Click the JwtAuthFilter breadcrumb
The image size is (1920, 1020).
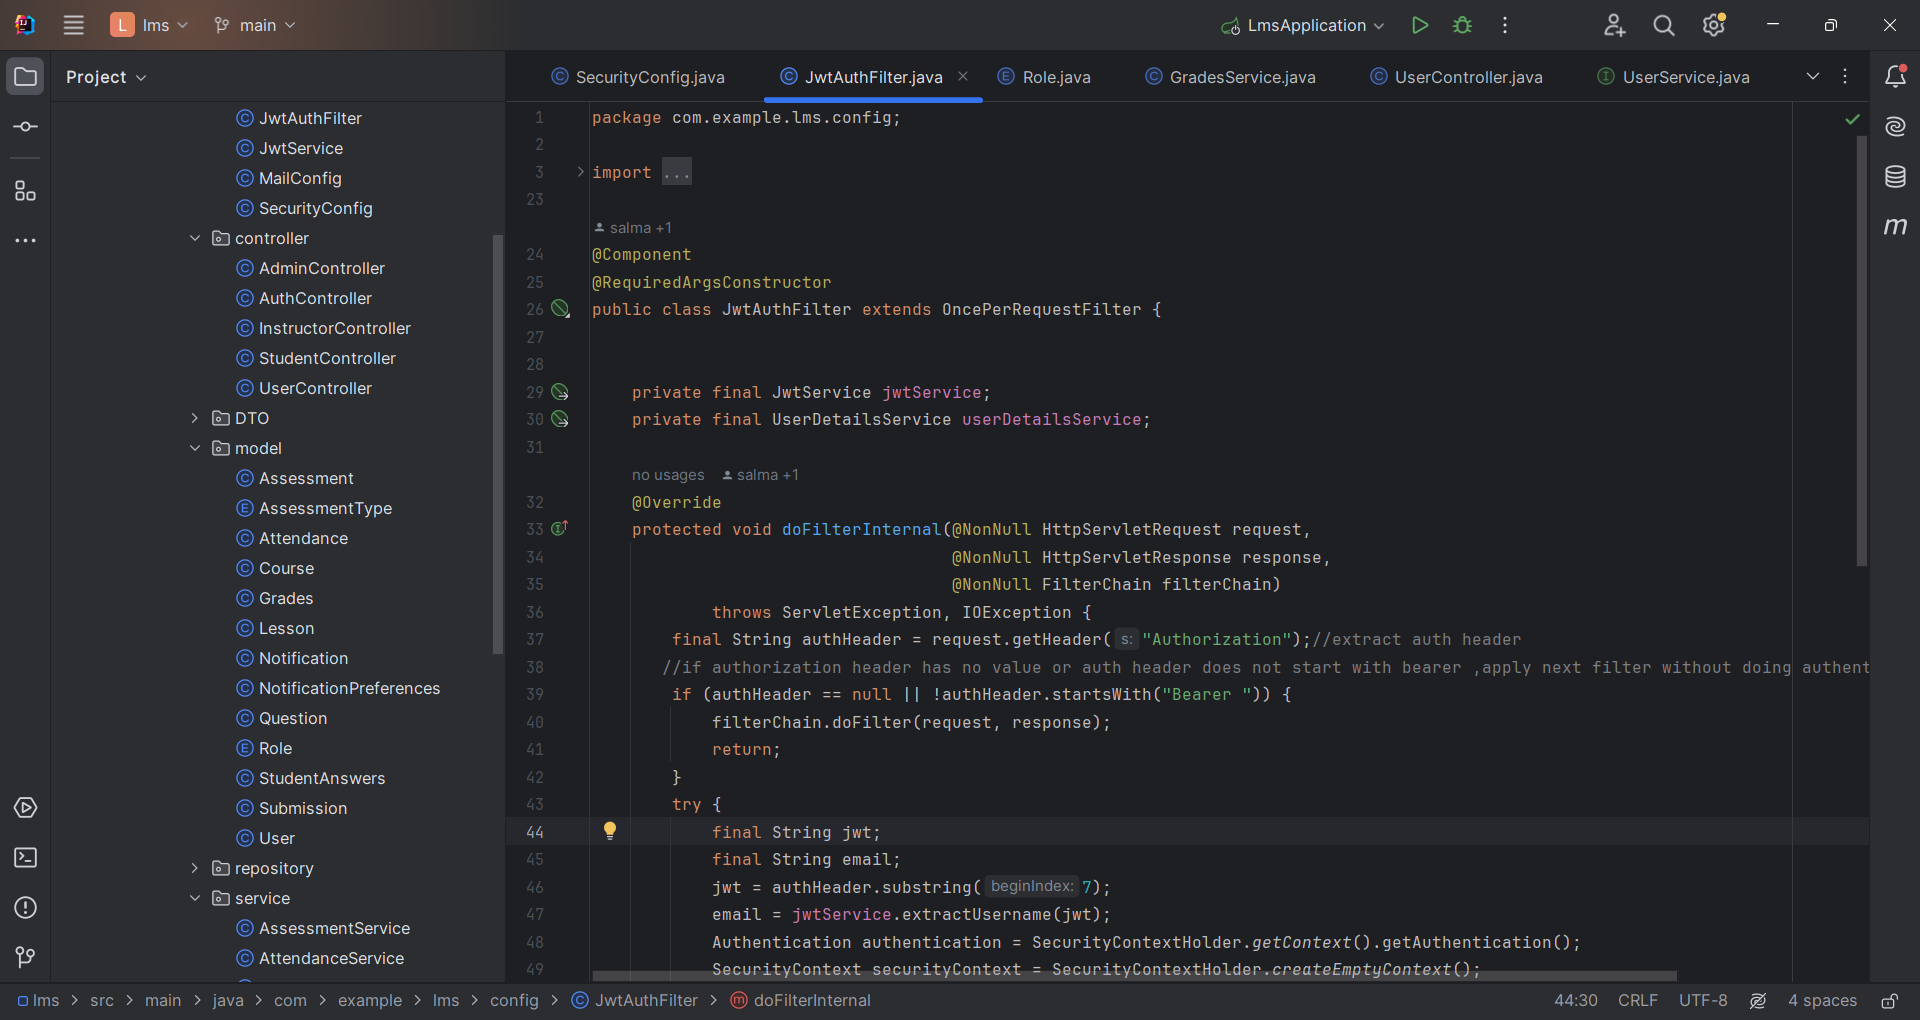click(635, 1001)
